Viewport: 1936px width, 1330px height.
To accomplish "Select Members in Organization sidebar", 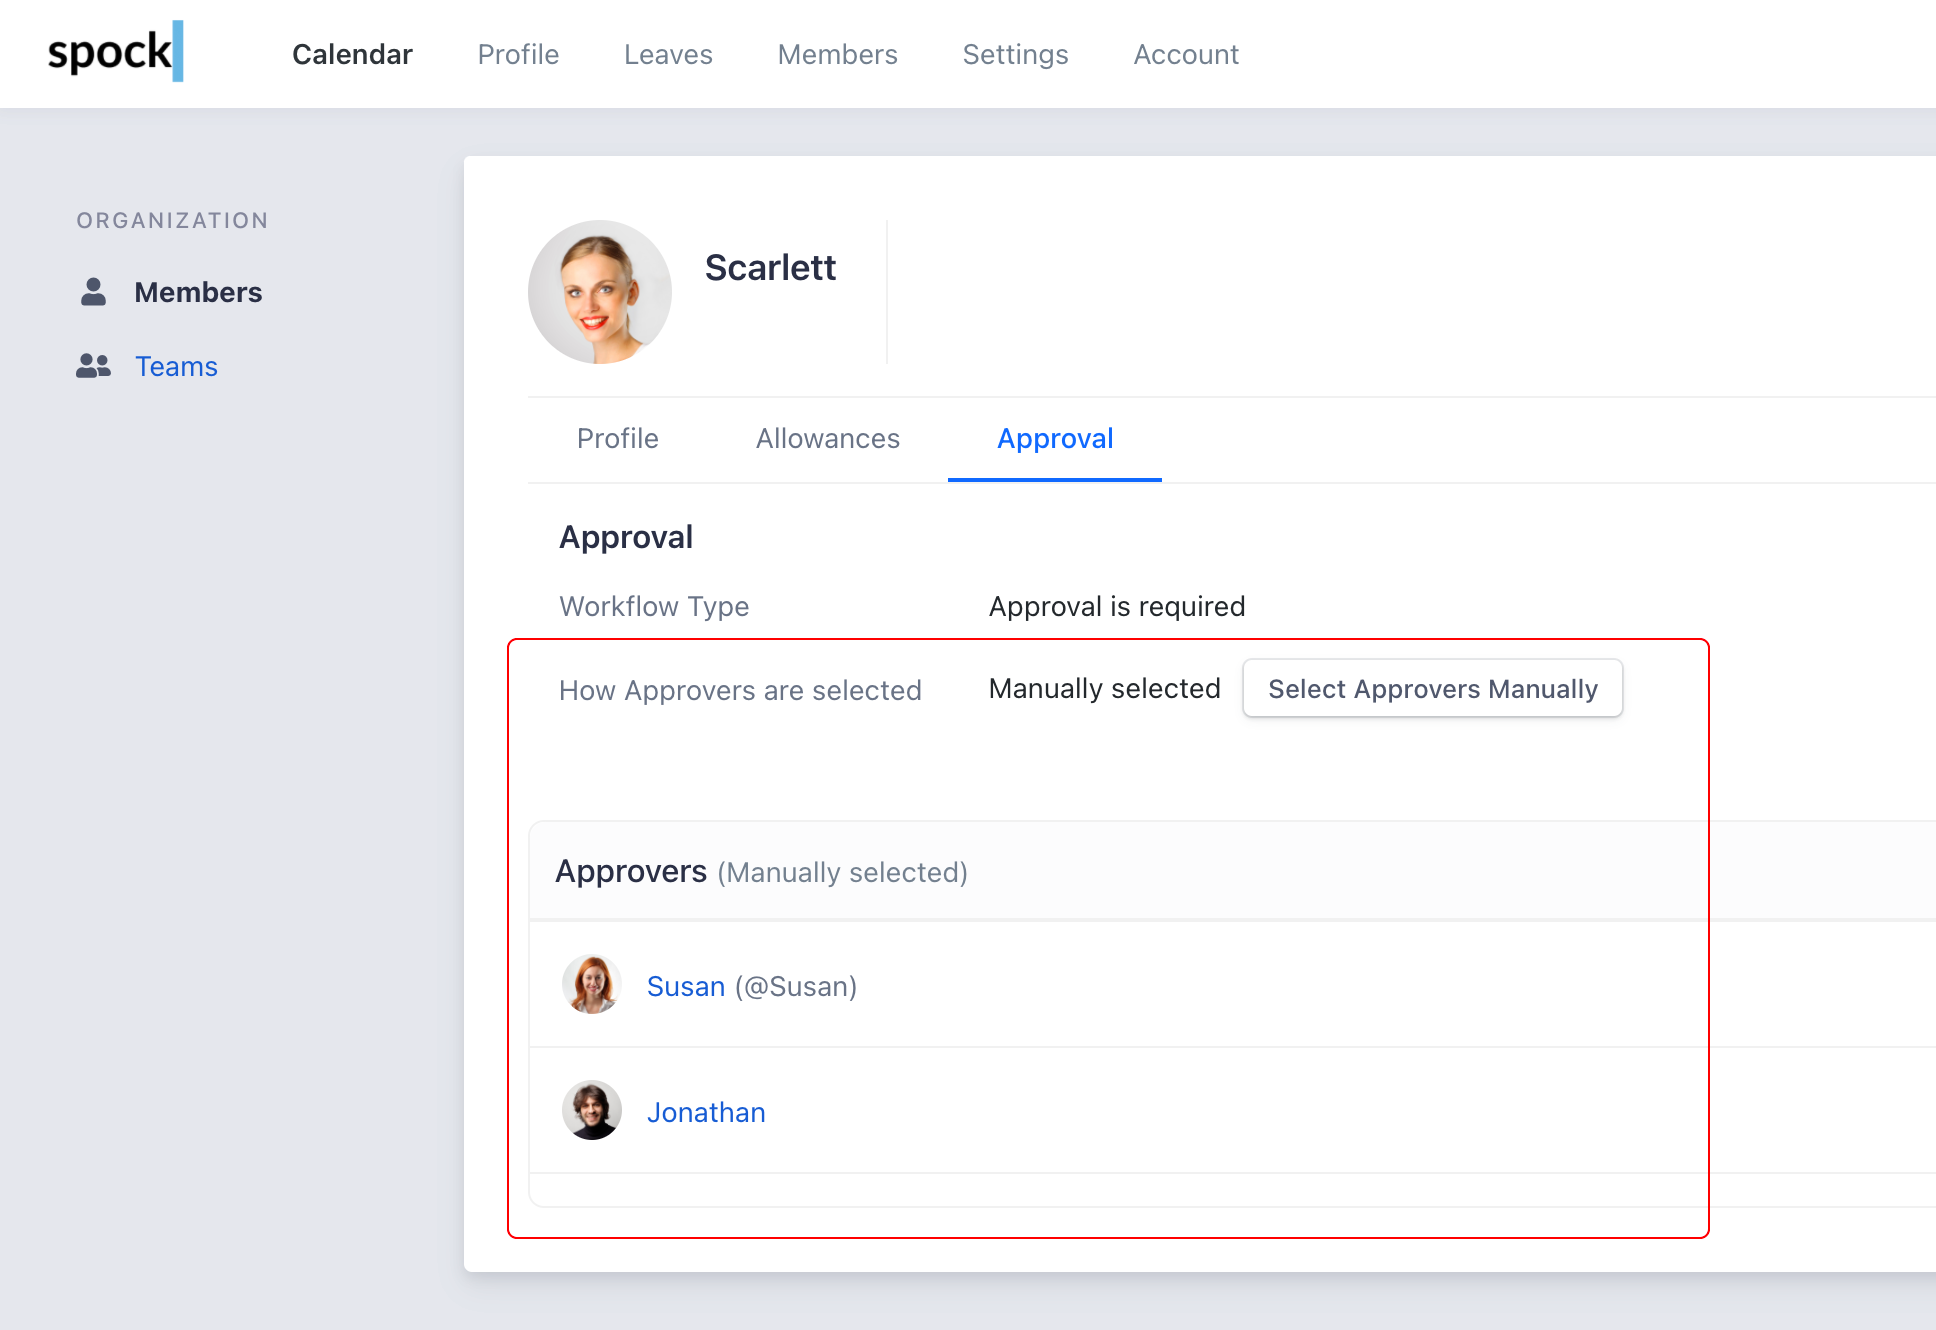I will coord(198,292).
